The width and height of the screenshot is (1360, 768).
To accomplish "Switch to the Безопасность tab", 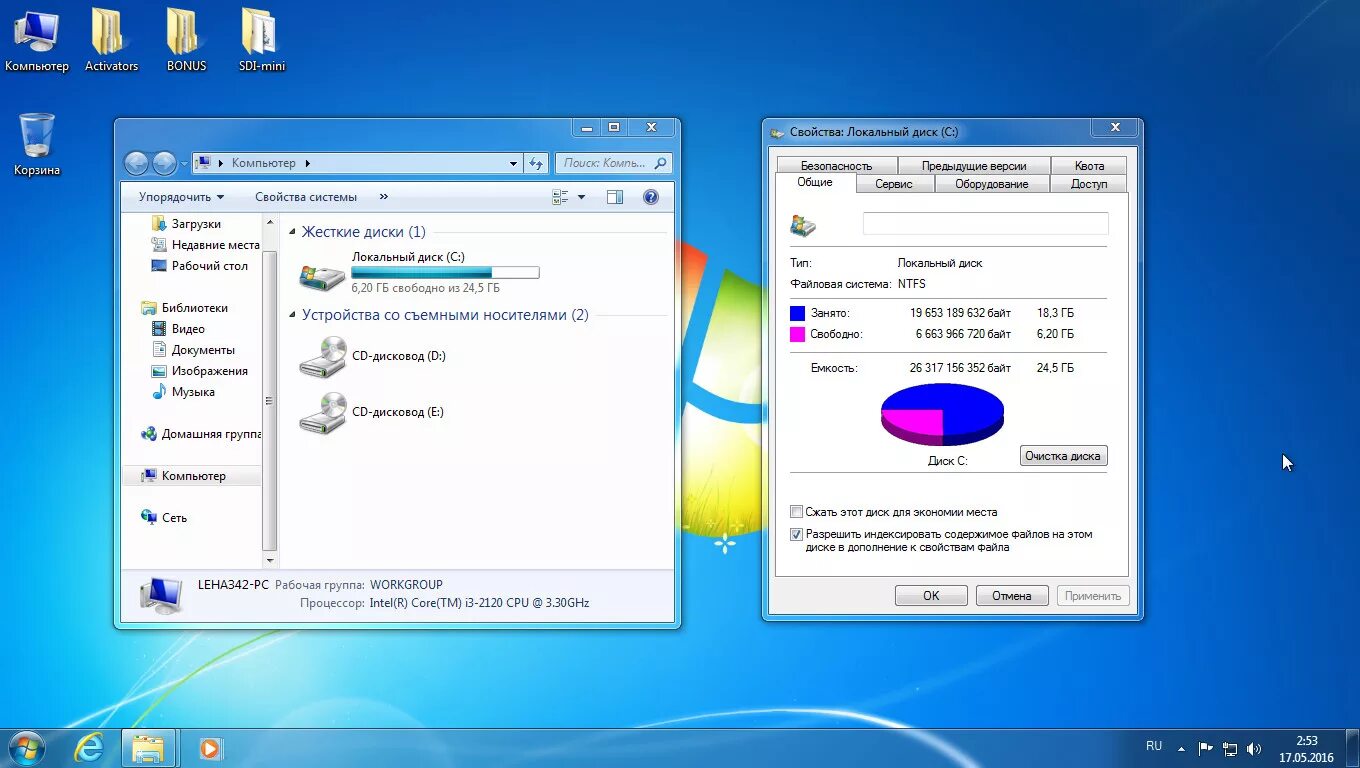I will tap(836, 166).
